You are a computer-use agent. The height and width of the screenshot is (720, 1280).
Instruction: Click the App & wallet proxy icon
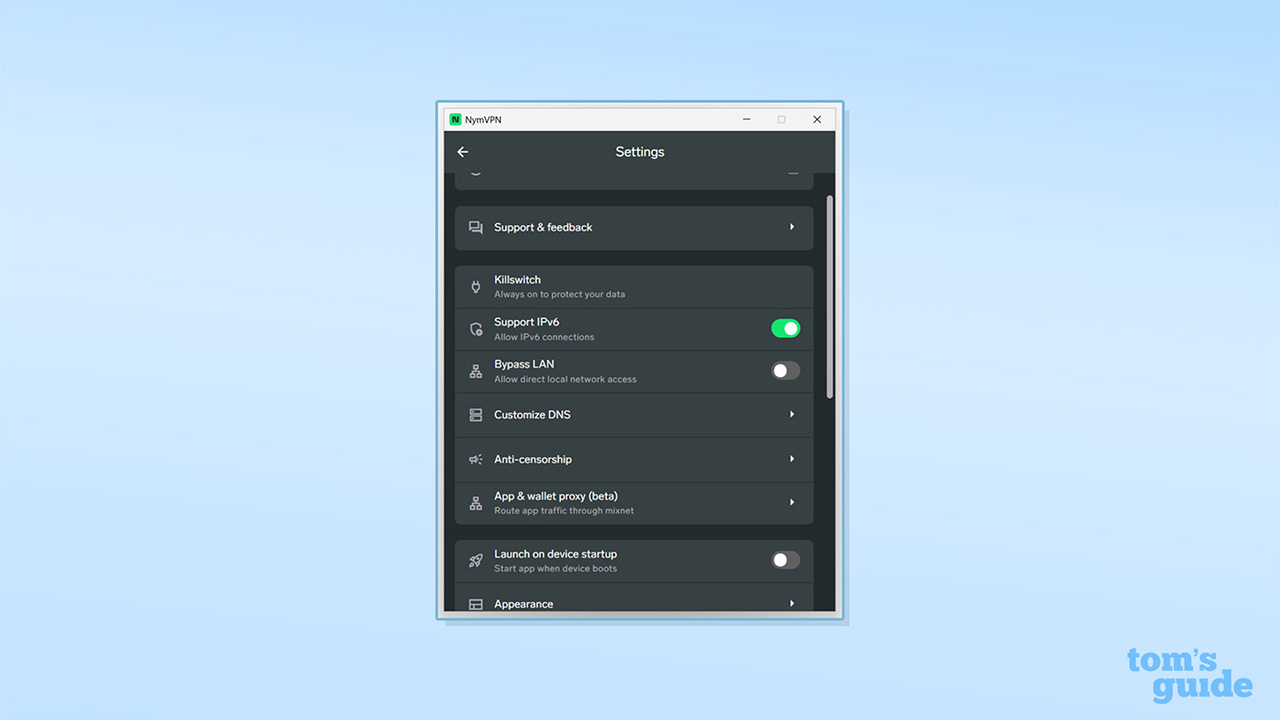[476, 503]
